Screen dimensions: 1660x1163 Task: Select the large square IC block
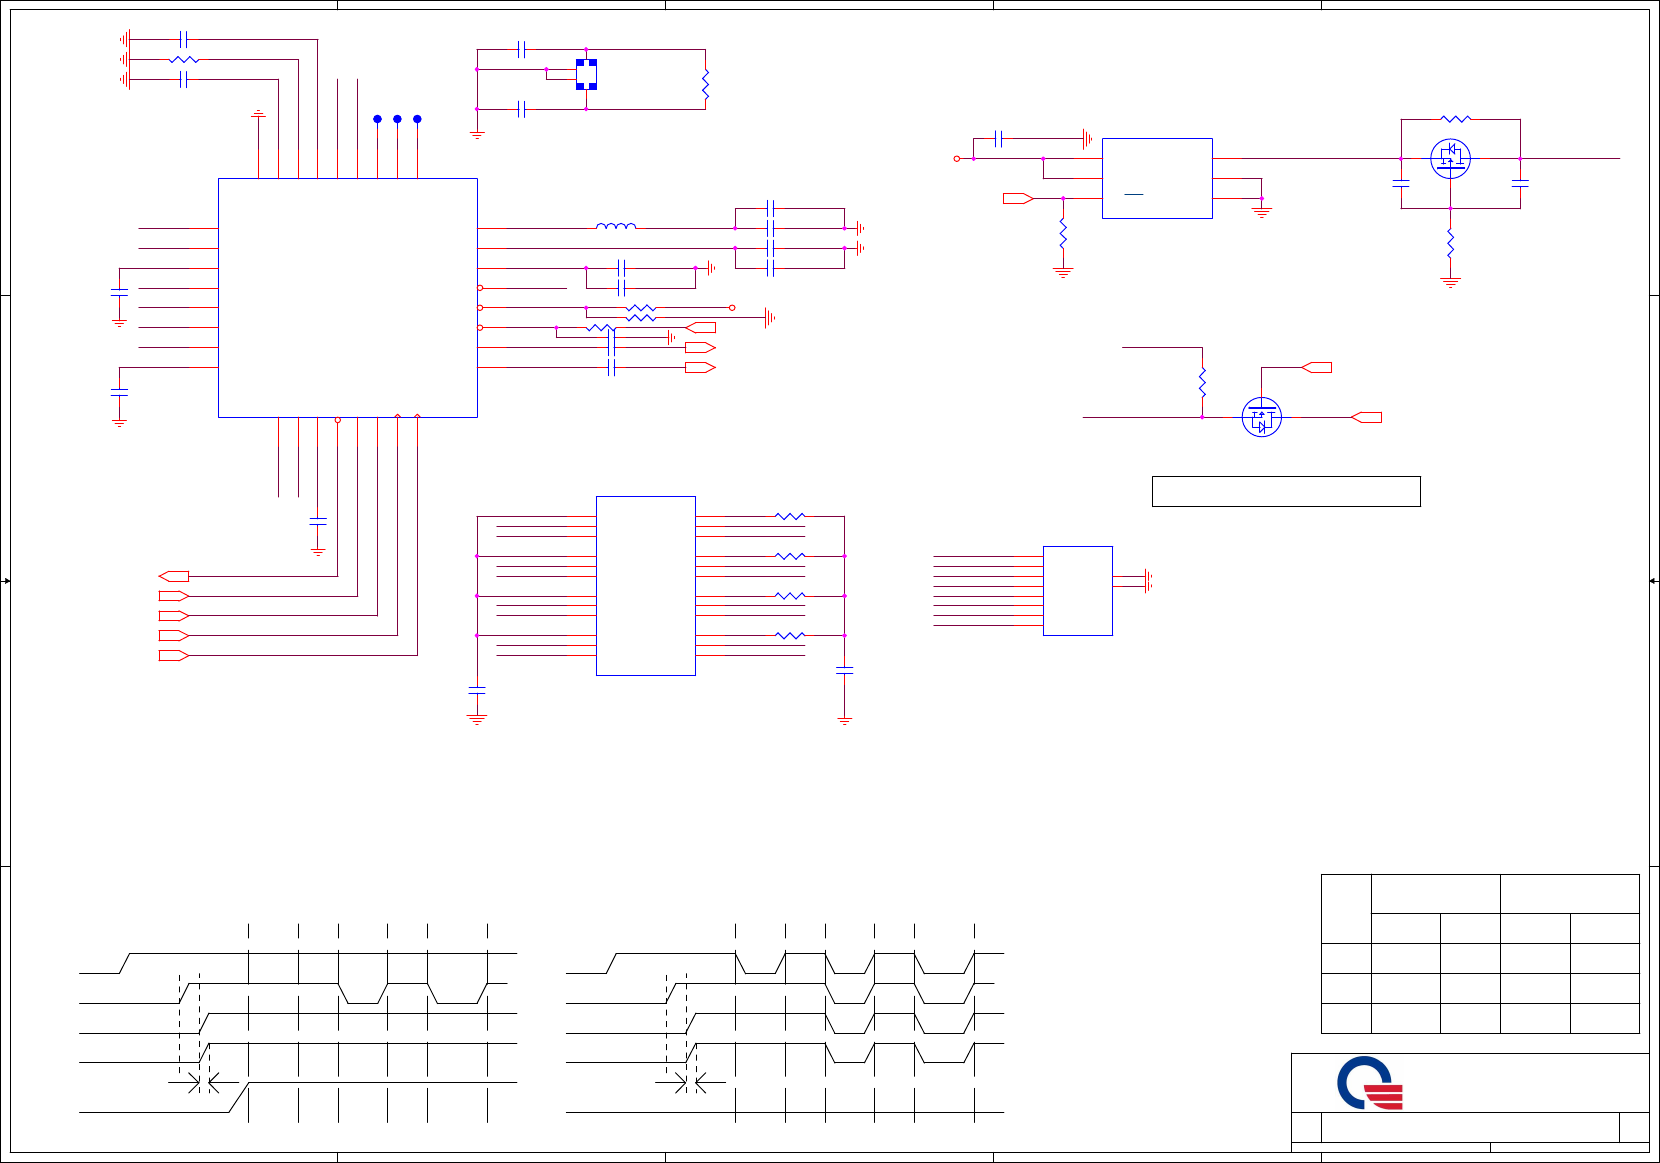(x=348, y=298)
